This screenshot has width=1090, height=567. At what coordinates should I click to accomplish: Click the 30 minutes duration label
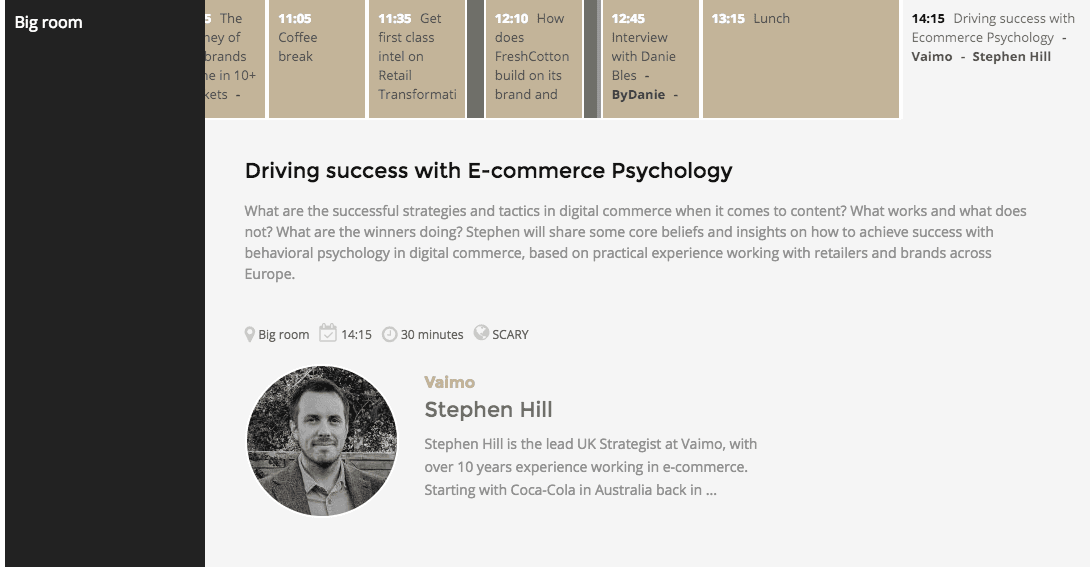[x=432, y=335]
